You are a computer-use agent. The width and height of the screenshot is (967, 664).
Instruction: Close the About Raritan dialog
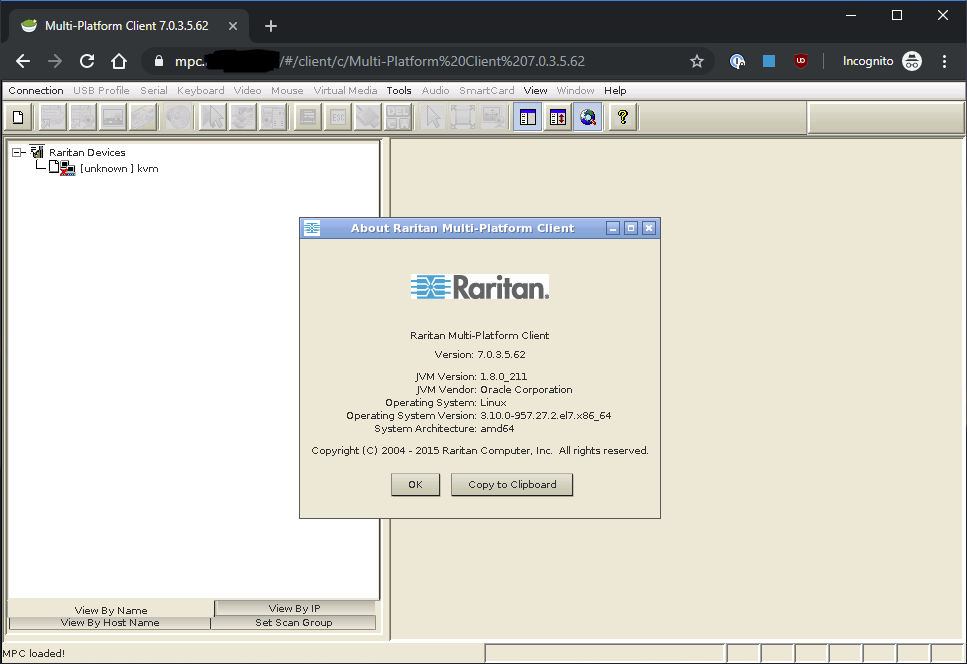click(649, 228)
